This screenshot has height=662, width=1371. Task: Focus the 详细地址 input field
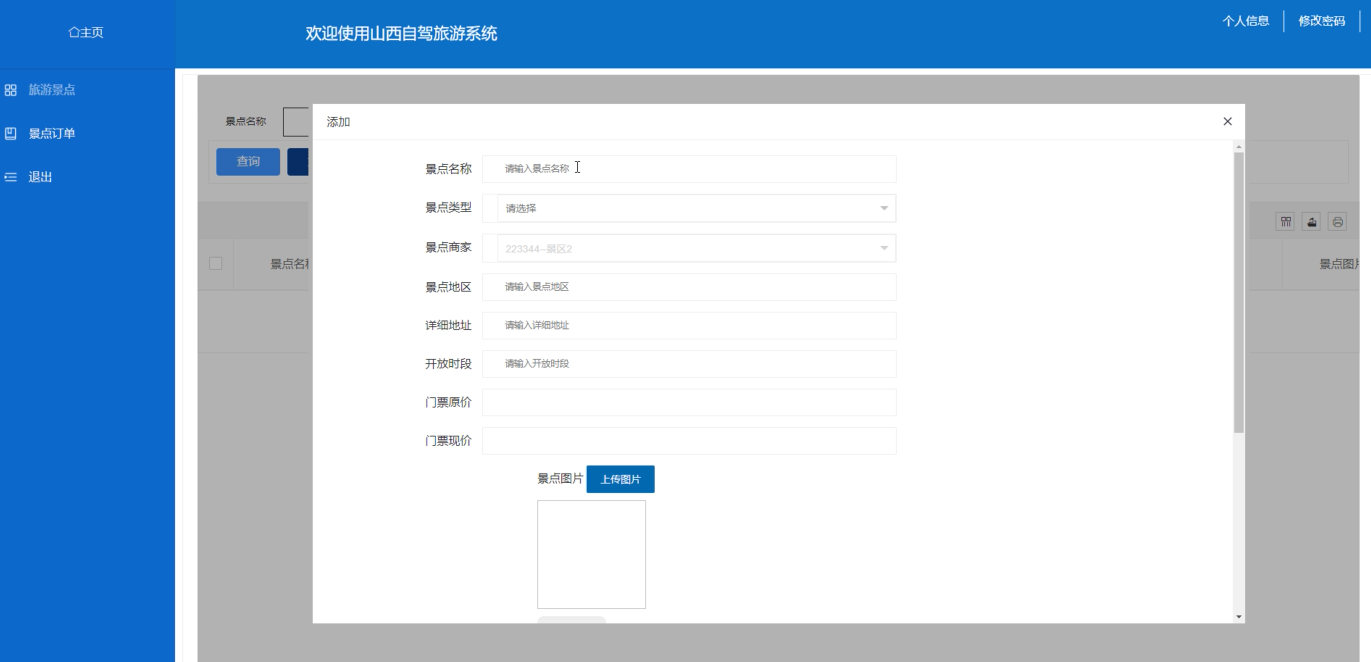pyautogui.click(x=689, y=325)
